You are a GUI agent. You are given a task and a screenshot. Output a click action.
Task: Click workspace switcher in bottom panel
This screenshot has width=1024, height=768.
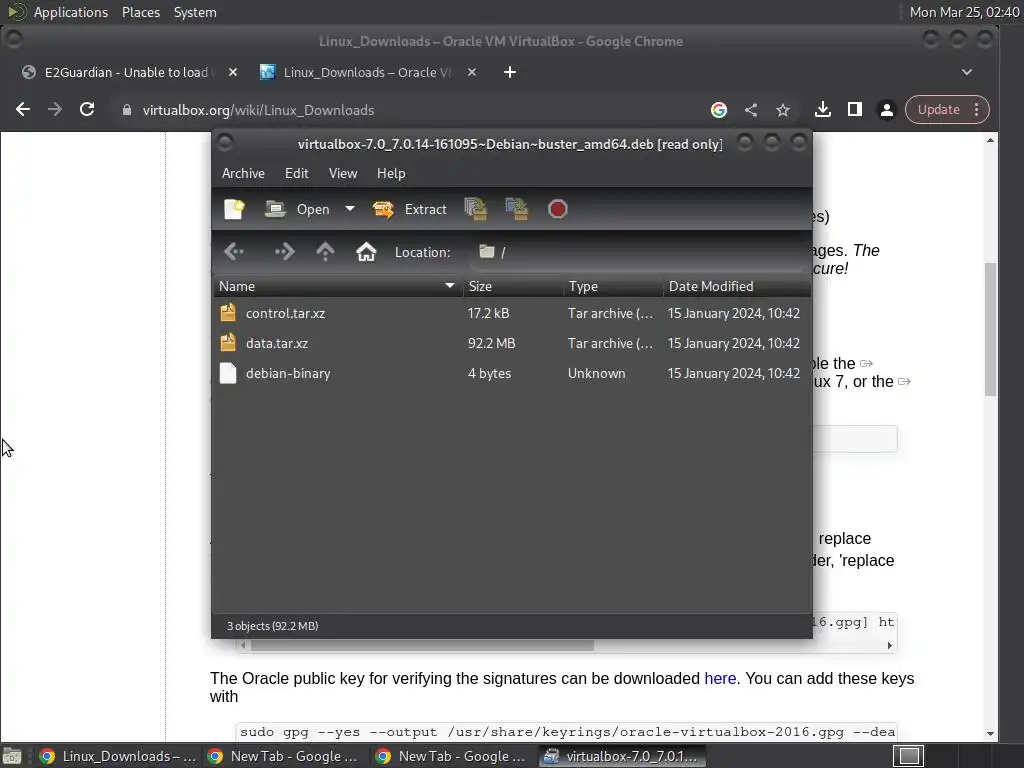coord(908,756)
